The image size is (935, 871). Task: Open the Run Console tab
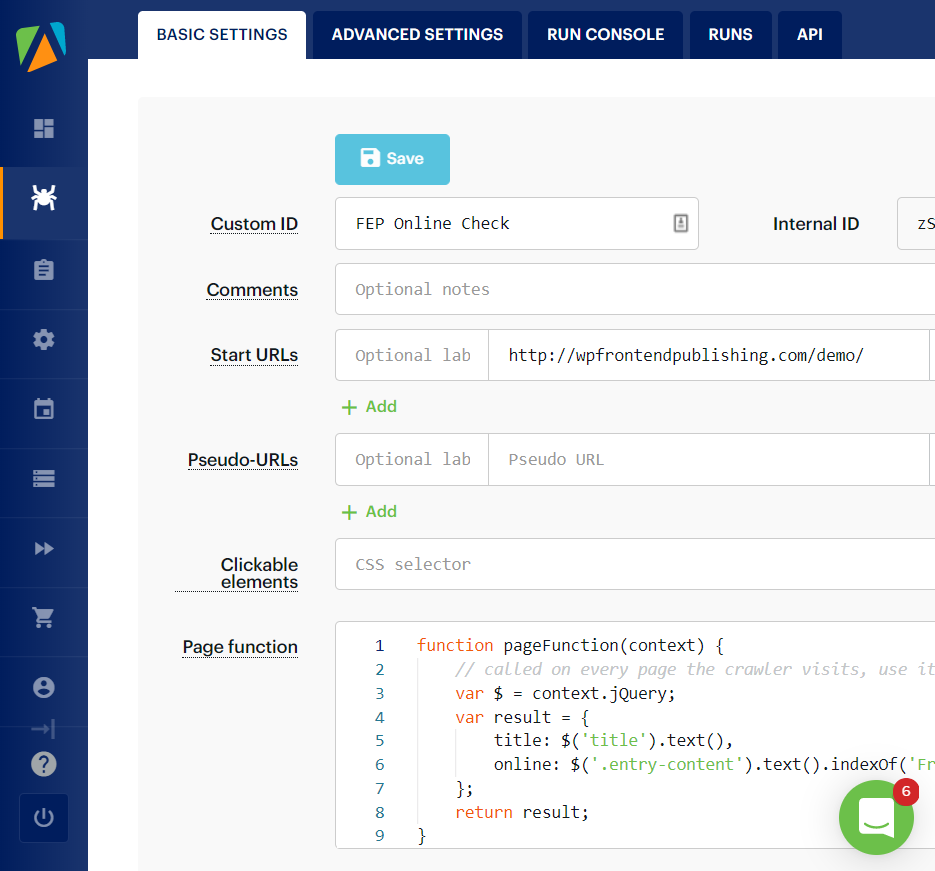[605, 35]
